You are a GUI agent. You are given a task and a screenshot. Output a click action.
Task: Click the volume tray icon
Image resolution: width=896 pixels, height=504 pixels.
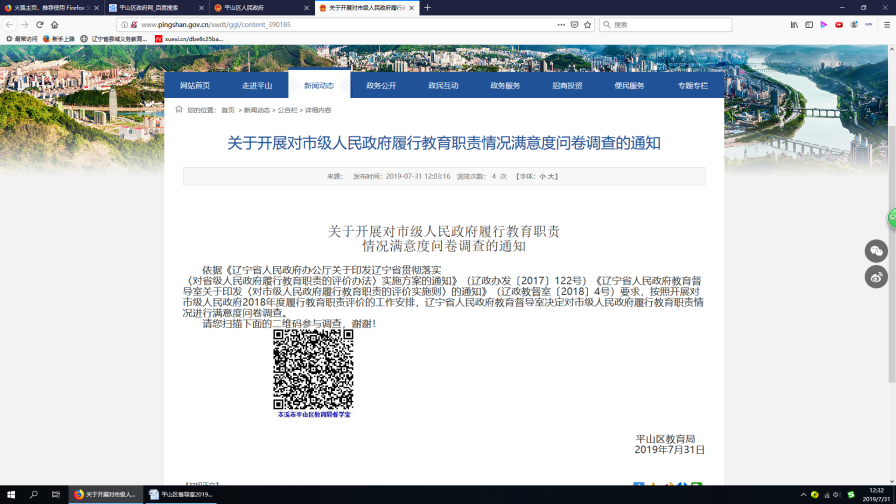837,495
